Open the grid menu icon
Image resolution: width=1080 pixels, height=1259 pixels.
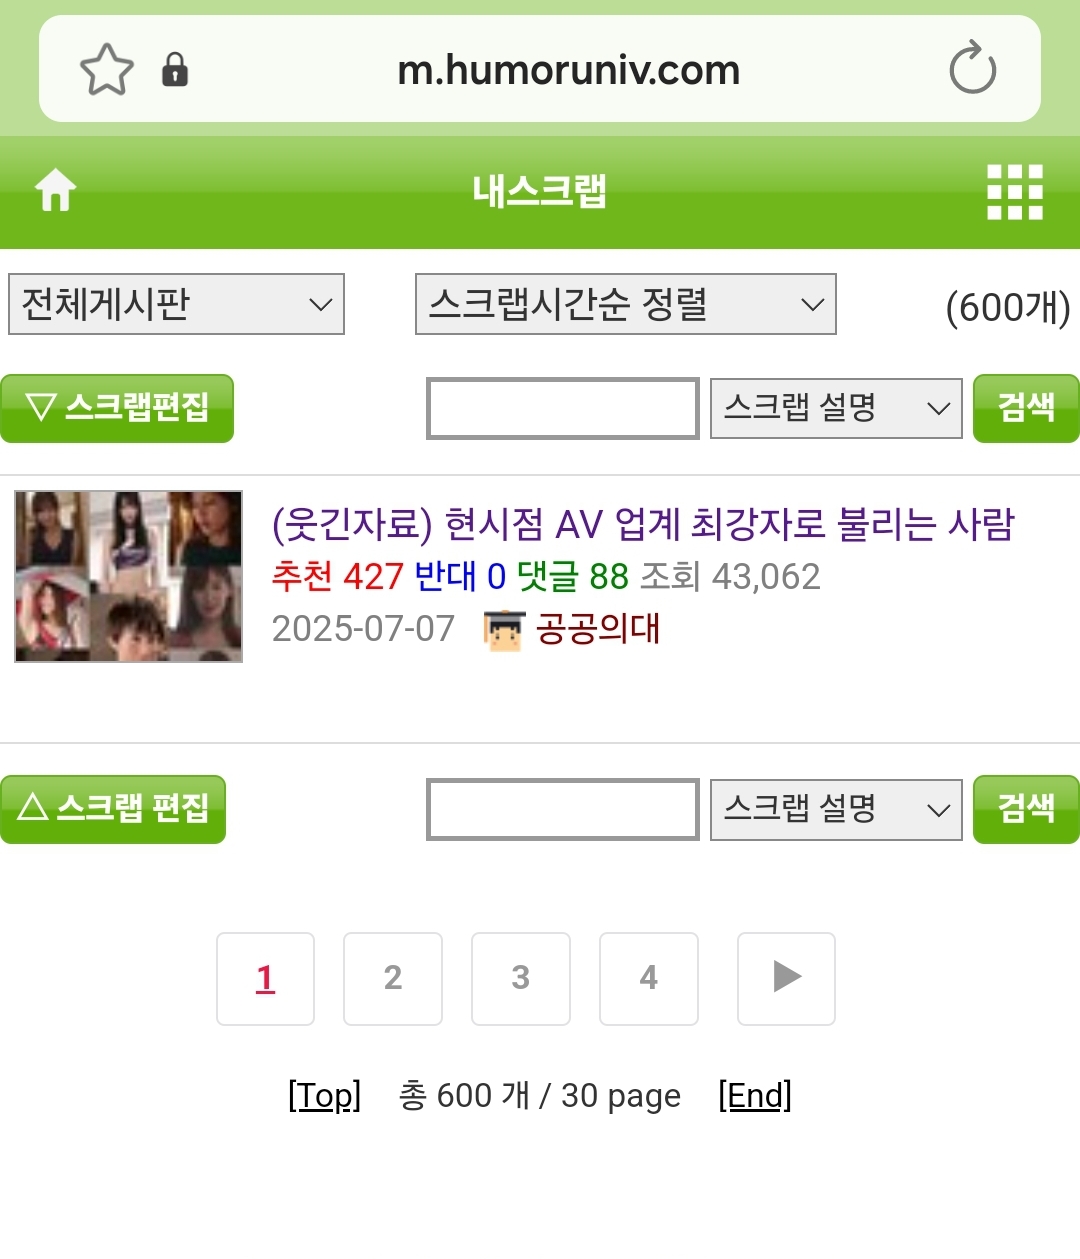[1015, 191]
